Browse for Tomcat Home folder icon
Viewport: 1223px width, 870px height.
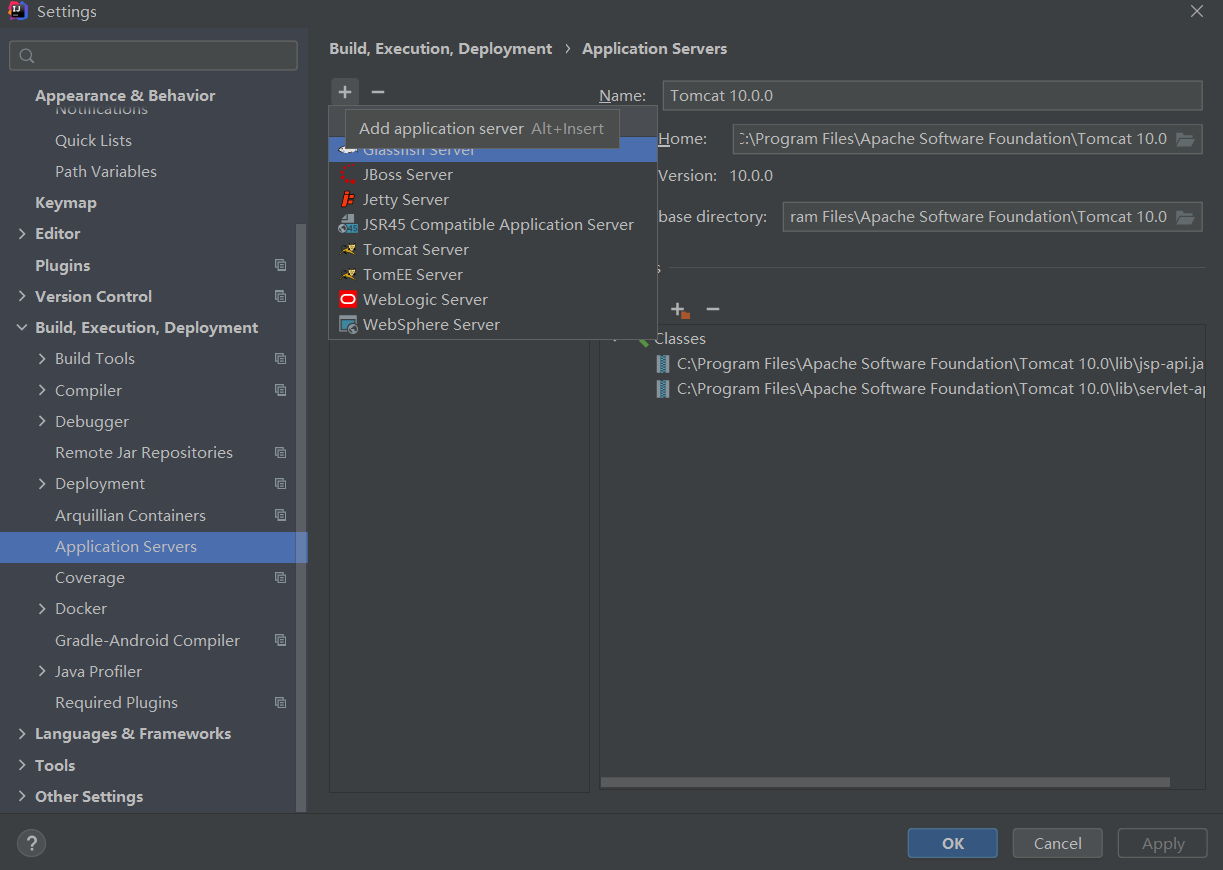[1185, 139]
